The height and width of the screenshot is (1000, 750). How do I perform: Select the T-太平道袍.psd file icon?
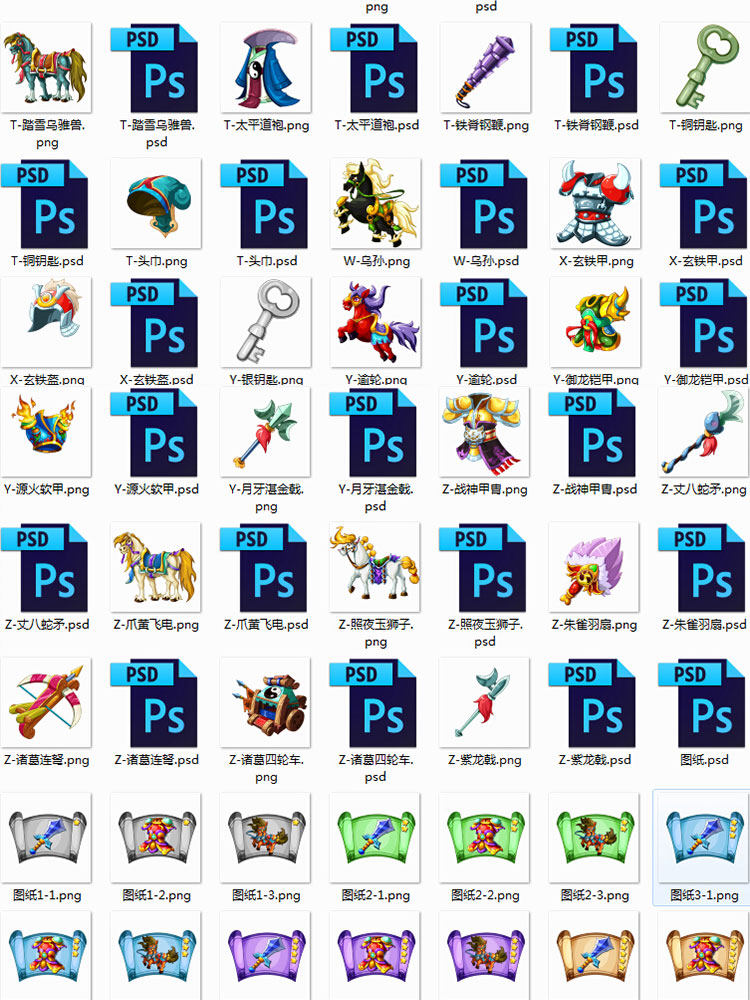tap(374, 68)
